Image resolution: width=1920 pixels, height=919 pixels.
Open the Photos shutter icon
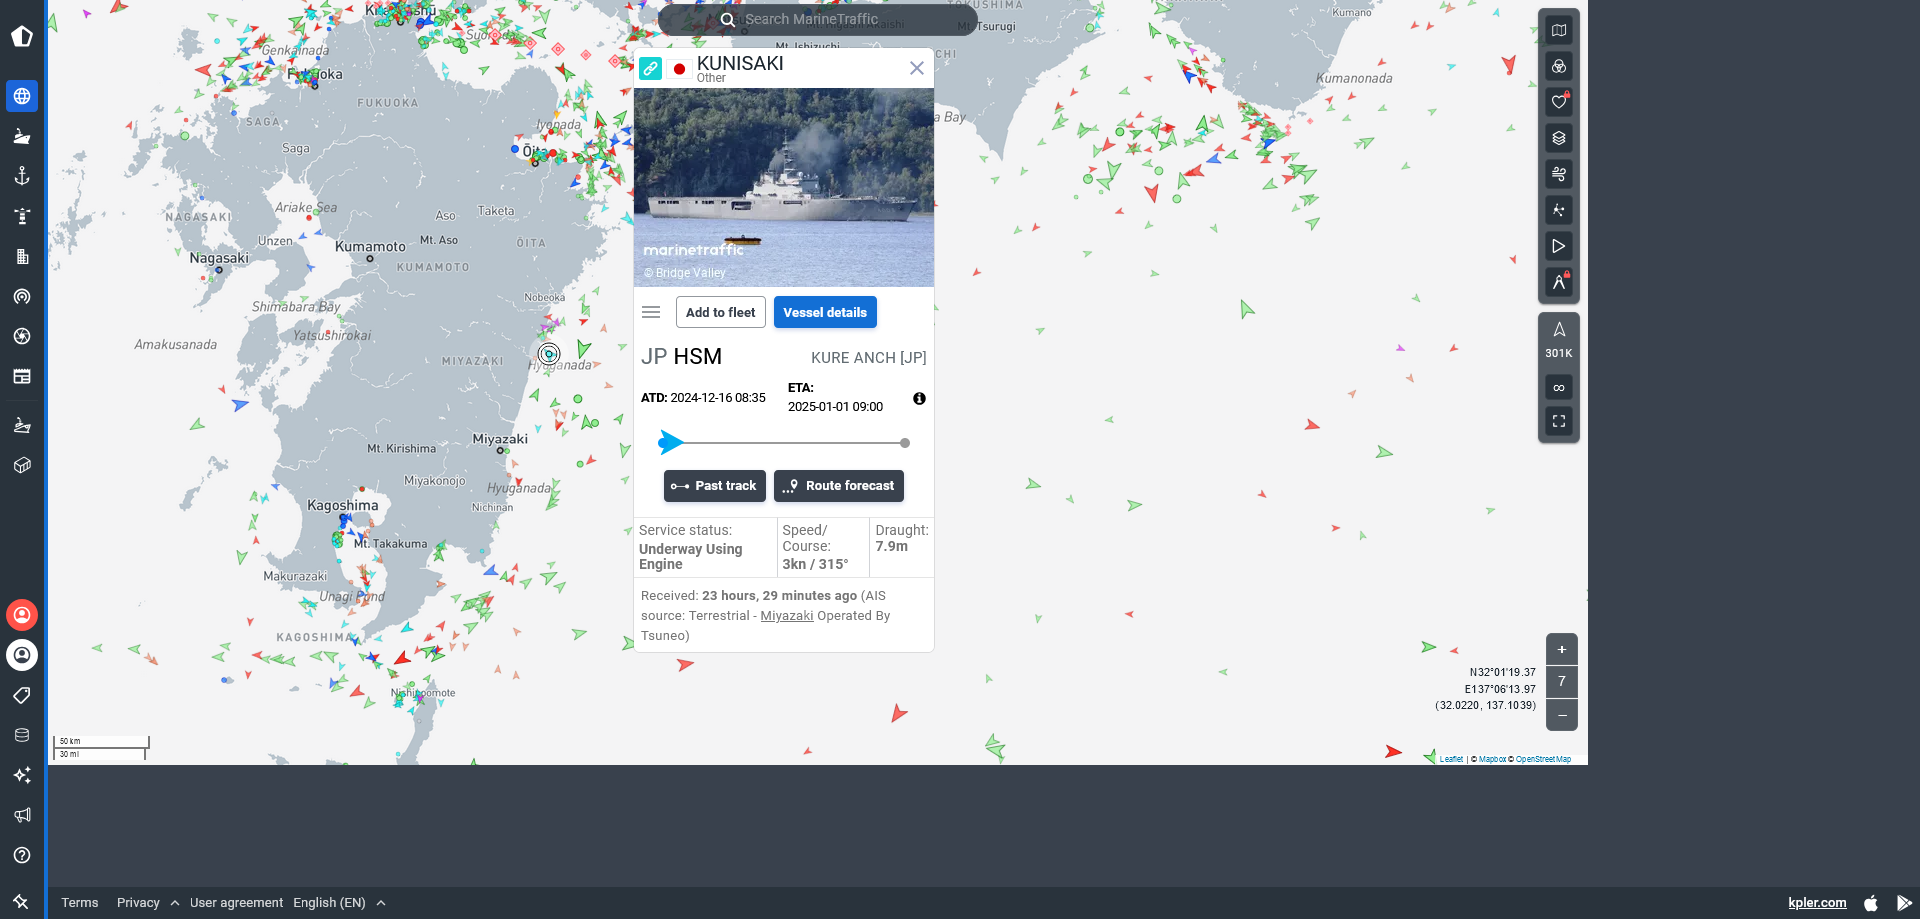[22, 336]
